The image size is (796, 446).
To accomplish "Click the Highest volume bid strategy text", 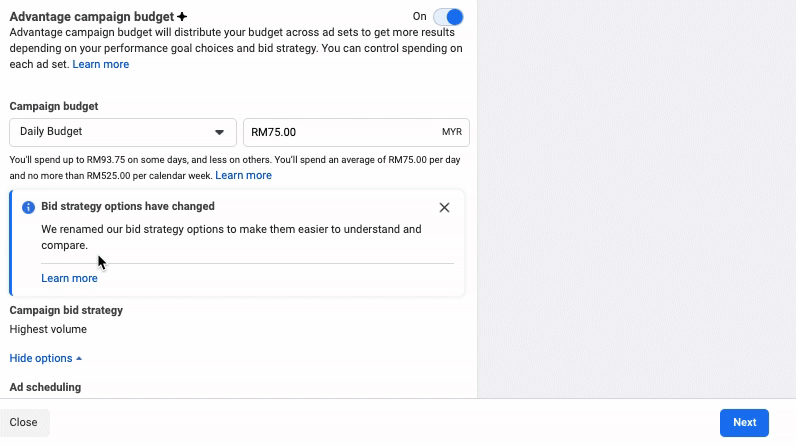I will coord(48,329).
